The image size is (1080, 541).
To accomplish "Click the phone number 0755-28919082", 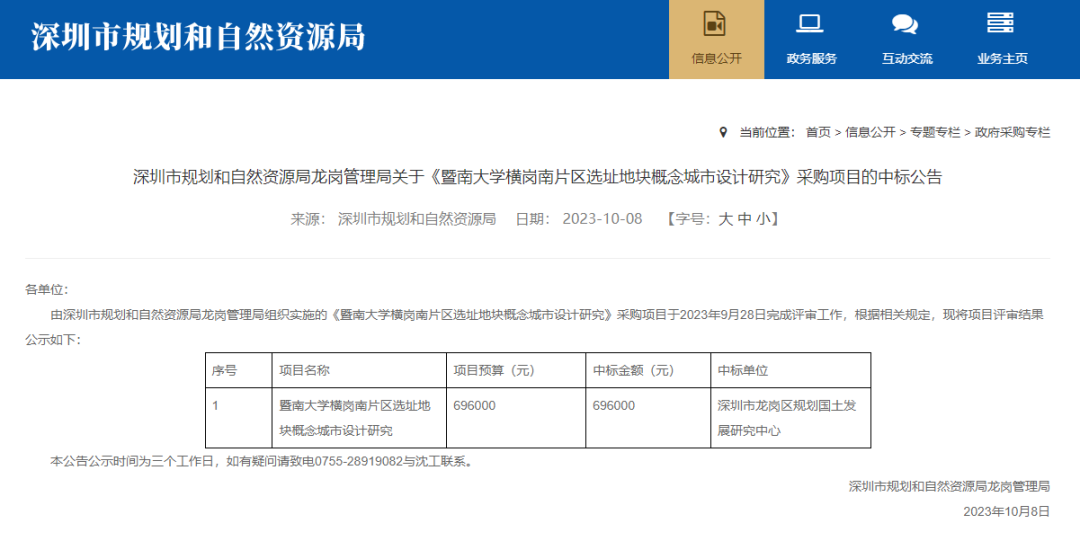I will 358,462.
